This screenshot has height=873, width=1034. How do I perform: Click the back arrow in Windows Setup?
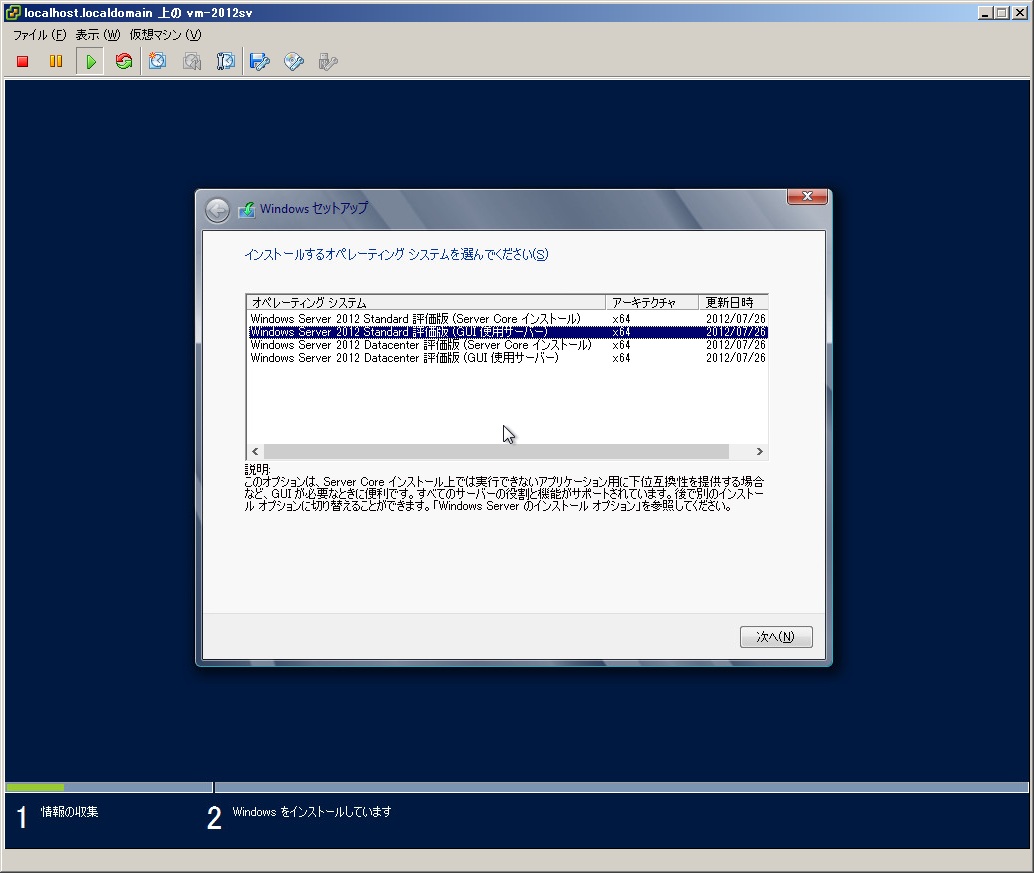[217, 210]
